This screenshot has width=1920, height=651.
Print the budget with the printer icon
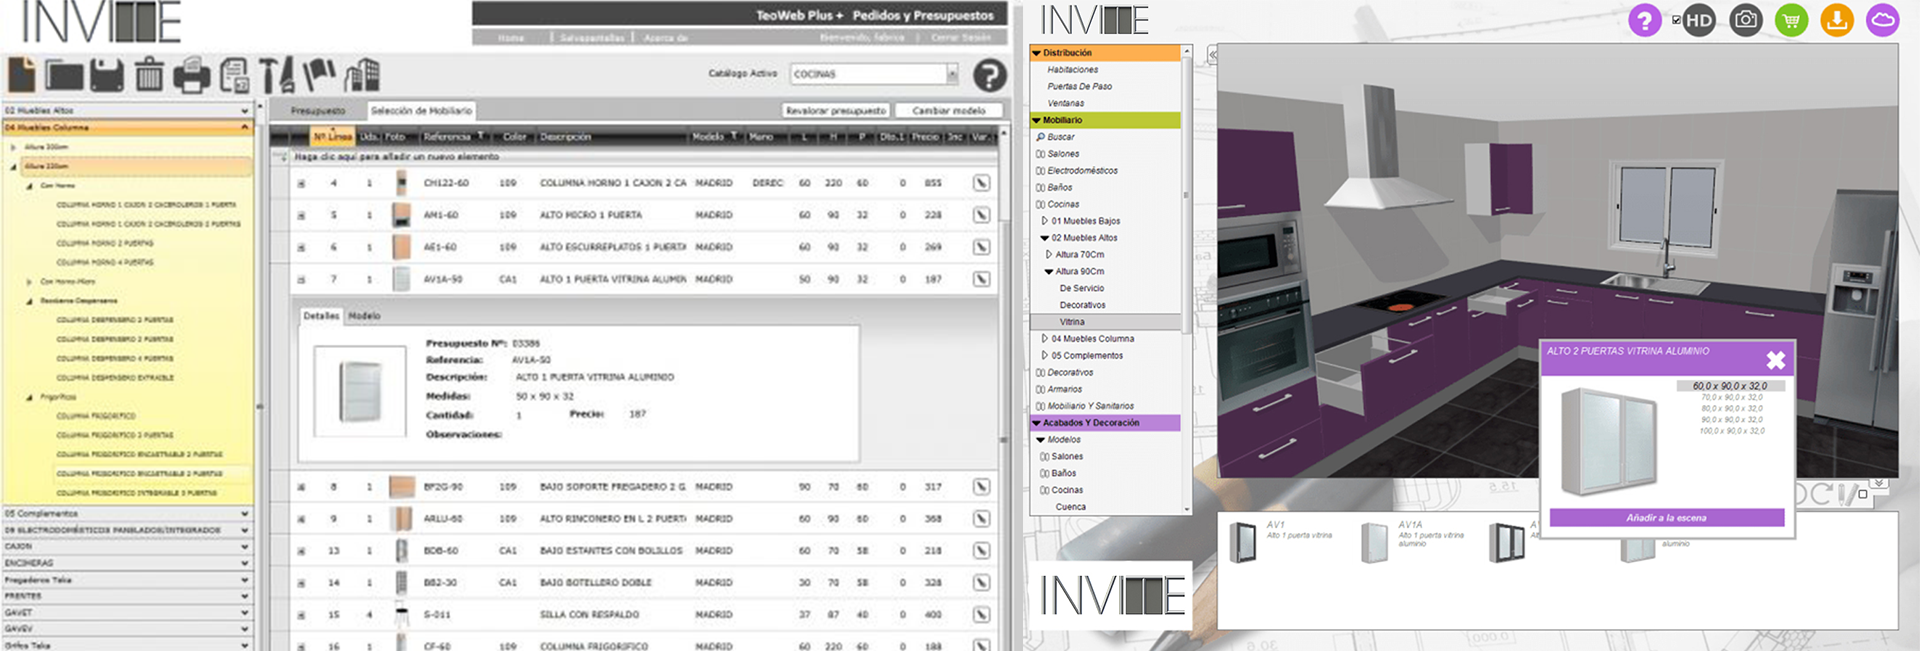192,76
